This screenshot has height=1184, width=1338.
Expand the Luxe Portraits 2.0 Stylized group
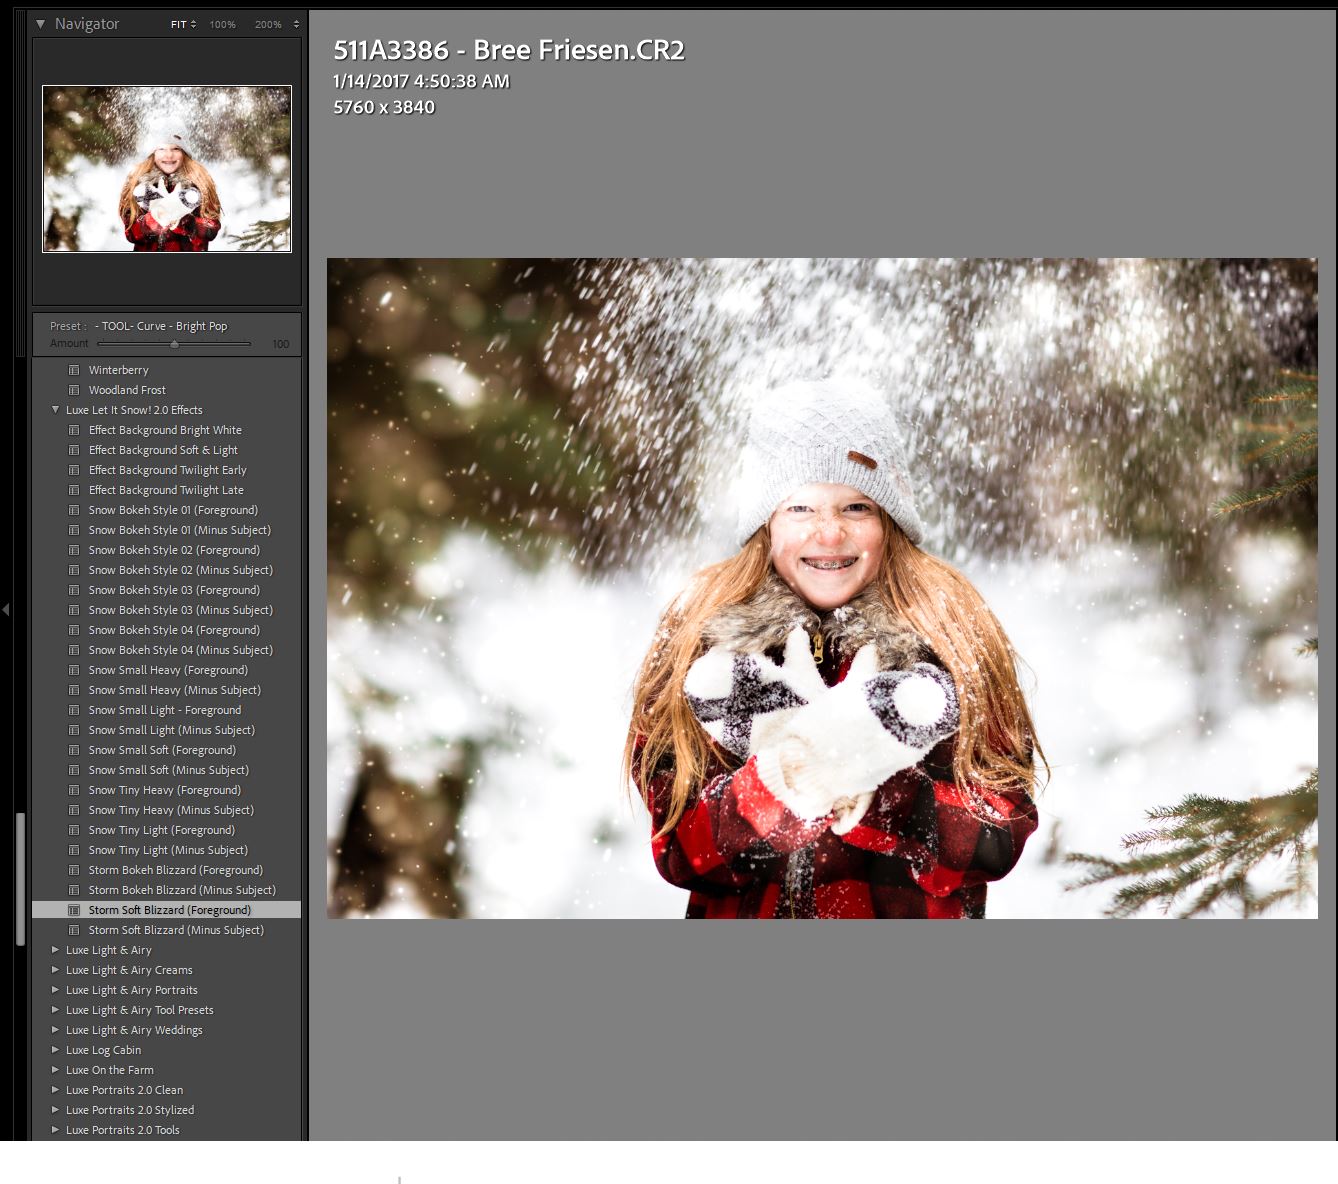pyautogui.click(x=56, y=1110)
